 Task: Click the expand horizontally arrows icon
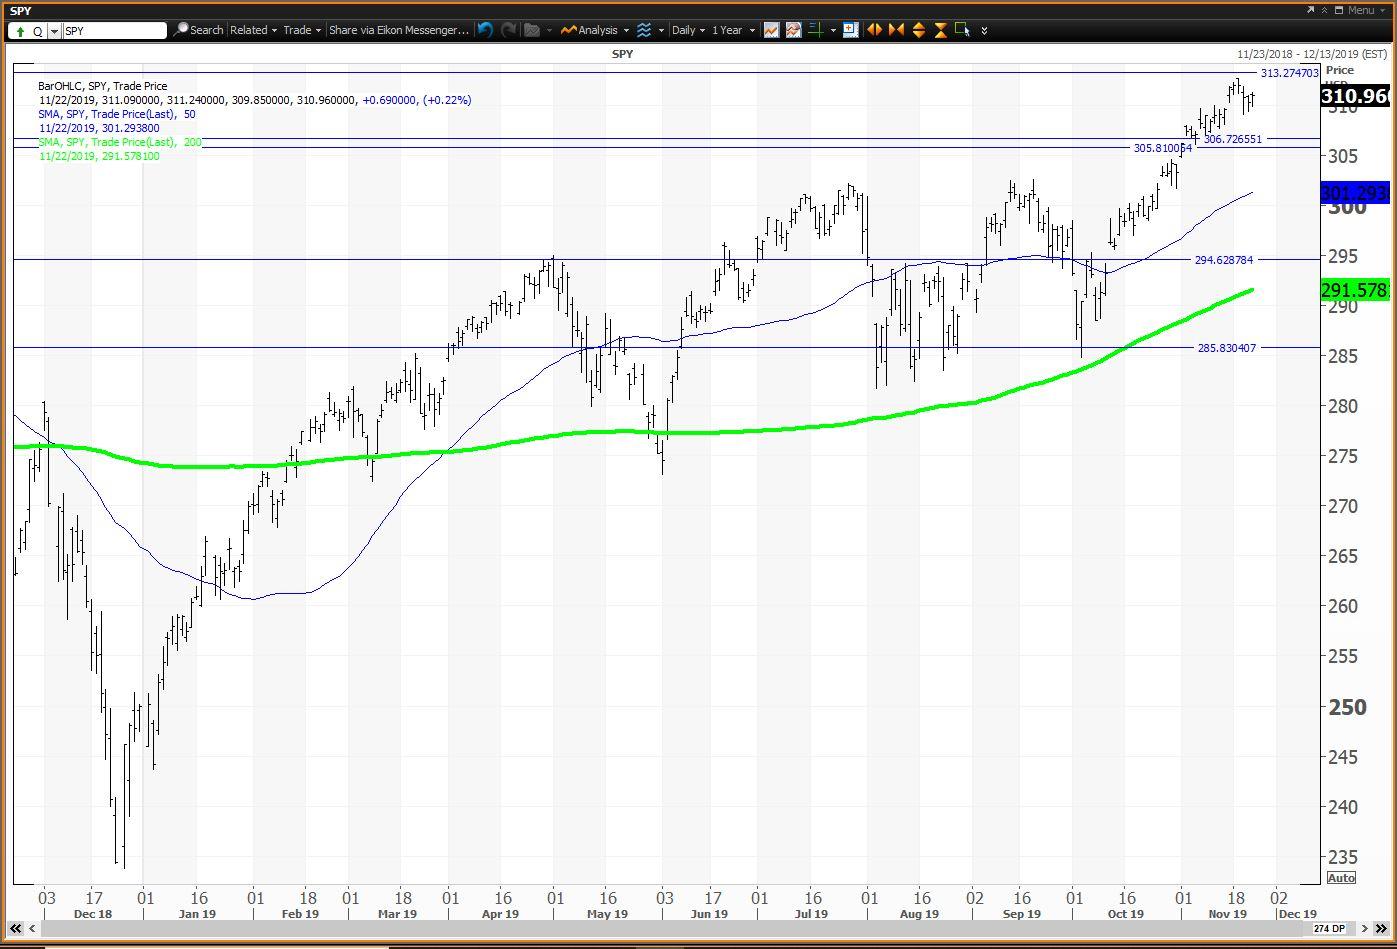(874, 30)
